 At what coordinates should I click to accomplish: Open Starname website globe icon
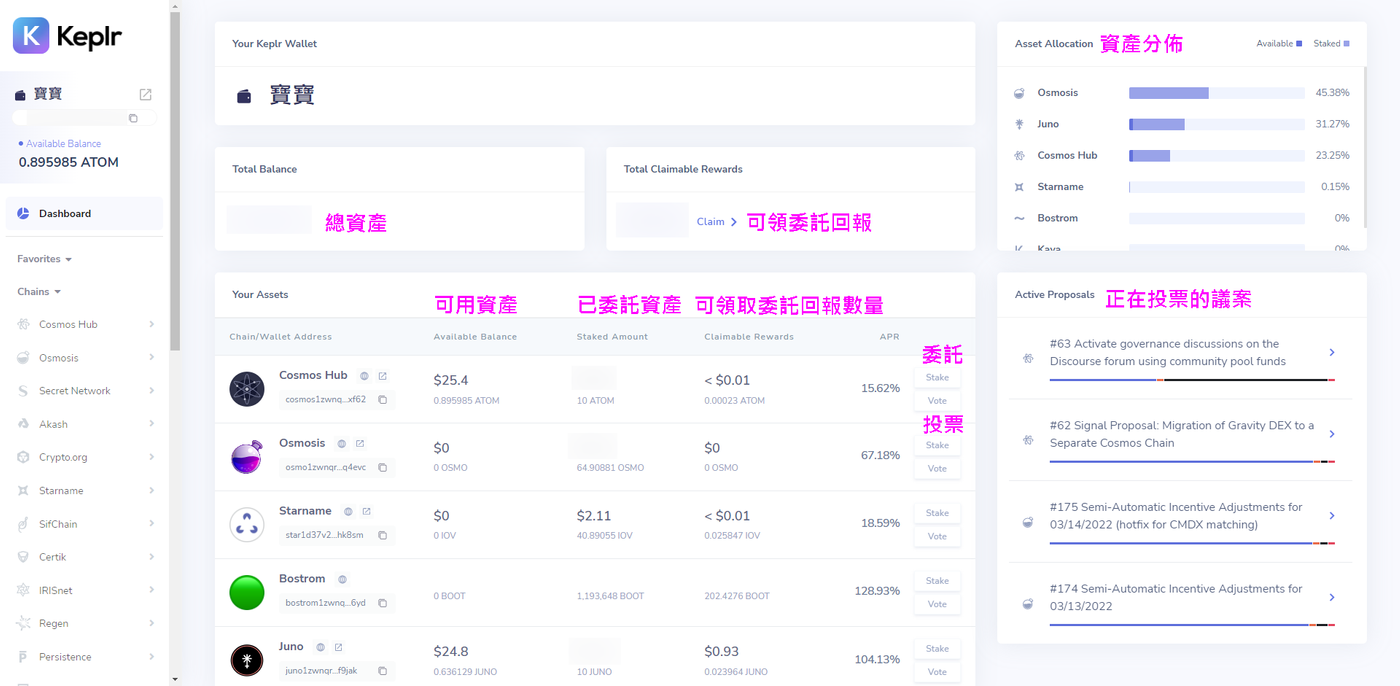(348, 511)
